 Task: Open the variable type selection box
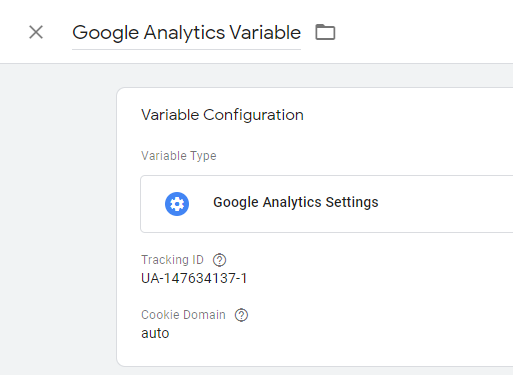coord(327,204)
